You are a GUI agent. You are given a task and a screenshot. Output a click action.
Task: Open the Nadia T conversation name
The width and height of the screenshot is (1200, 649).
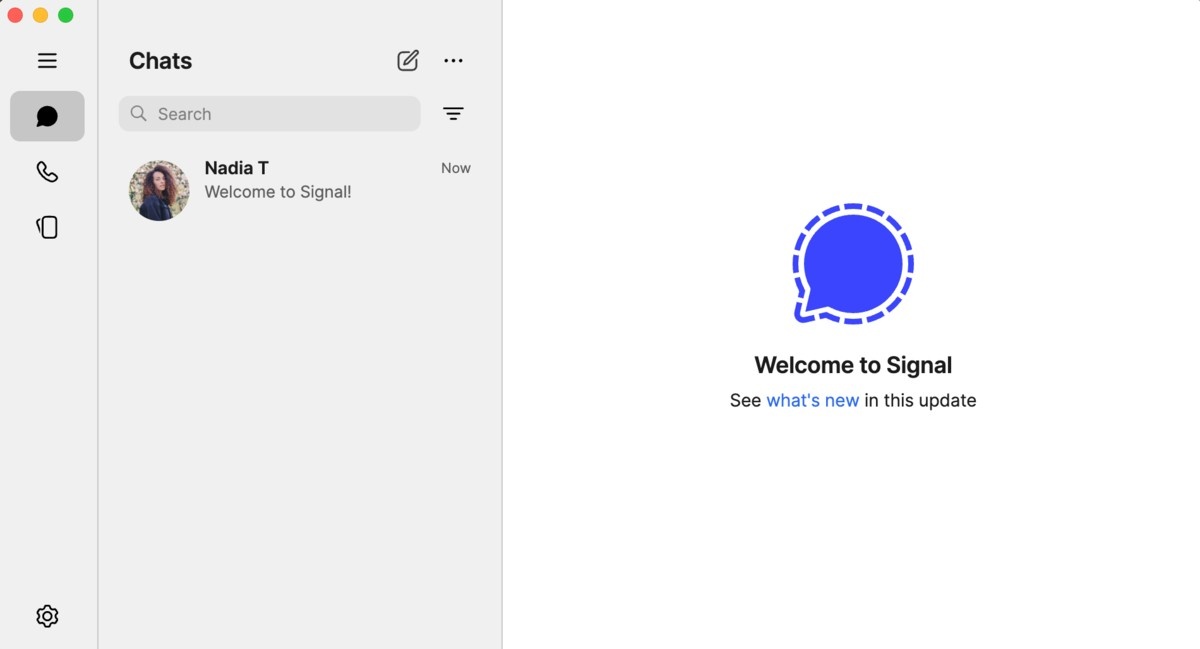(237, 168)
